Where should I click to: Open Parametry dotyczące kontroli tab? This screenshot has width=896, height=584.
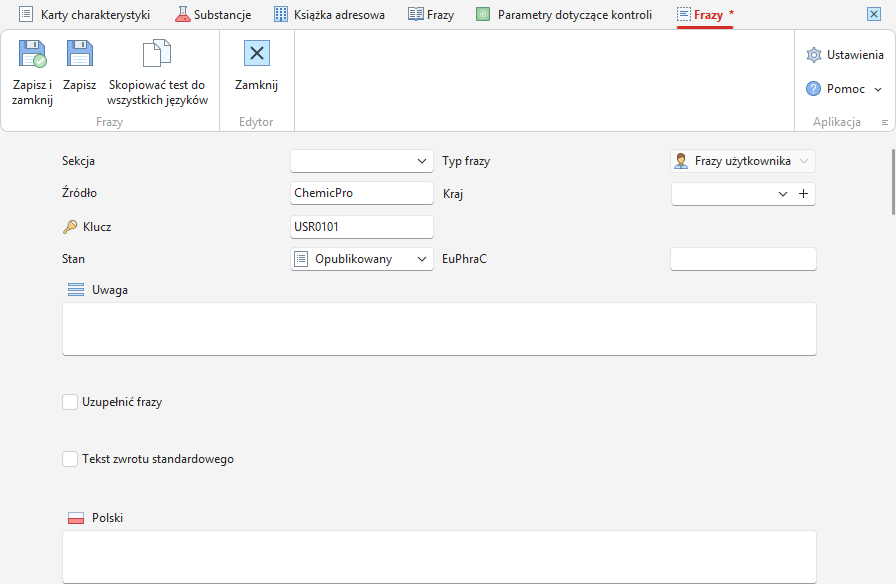point(564,14)
